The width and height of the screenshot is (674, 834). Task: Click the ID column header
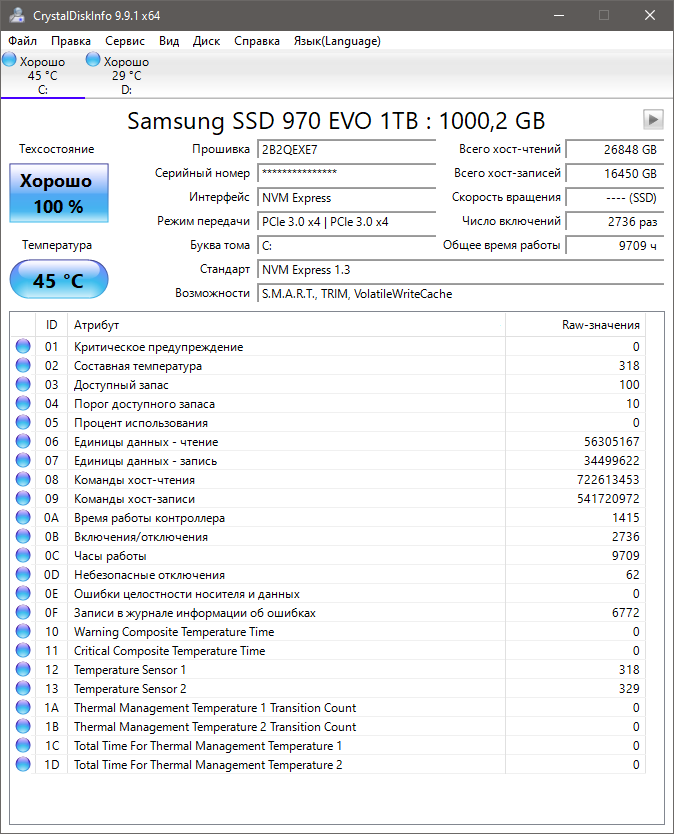click(51, 325)
